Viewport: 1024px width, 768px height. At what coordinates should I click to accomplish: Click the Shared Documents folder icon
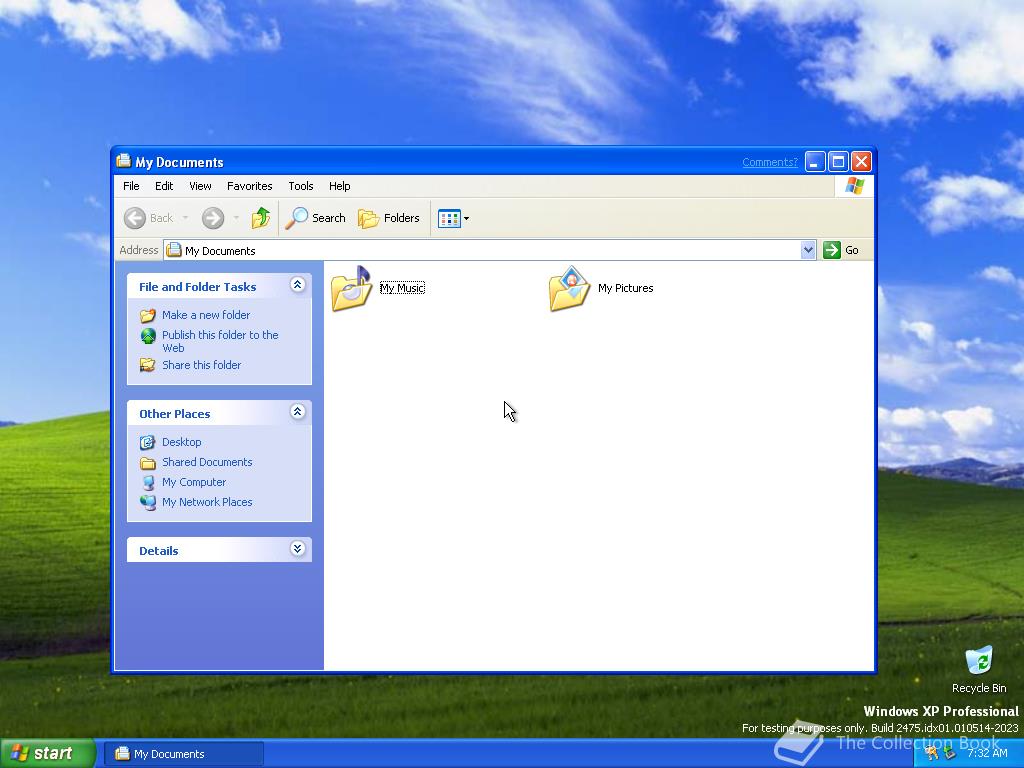(148, 463)
